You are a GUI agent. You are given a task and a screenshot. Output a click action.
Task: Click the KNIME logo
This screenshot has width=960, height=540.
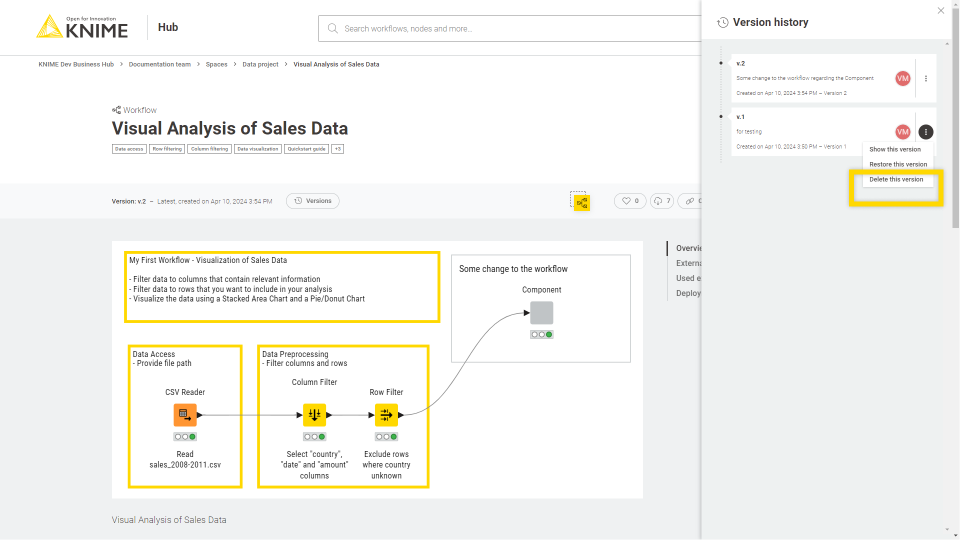(82, 28)
